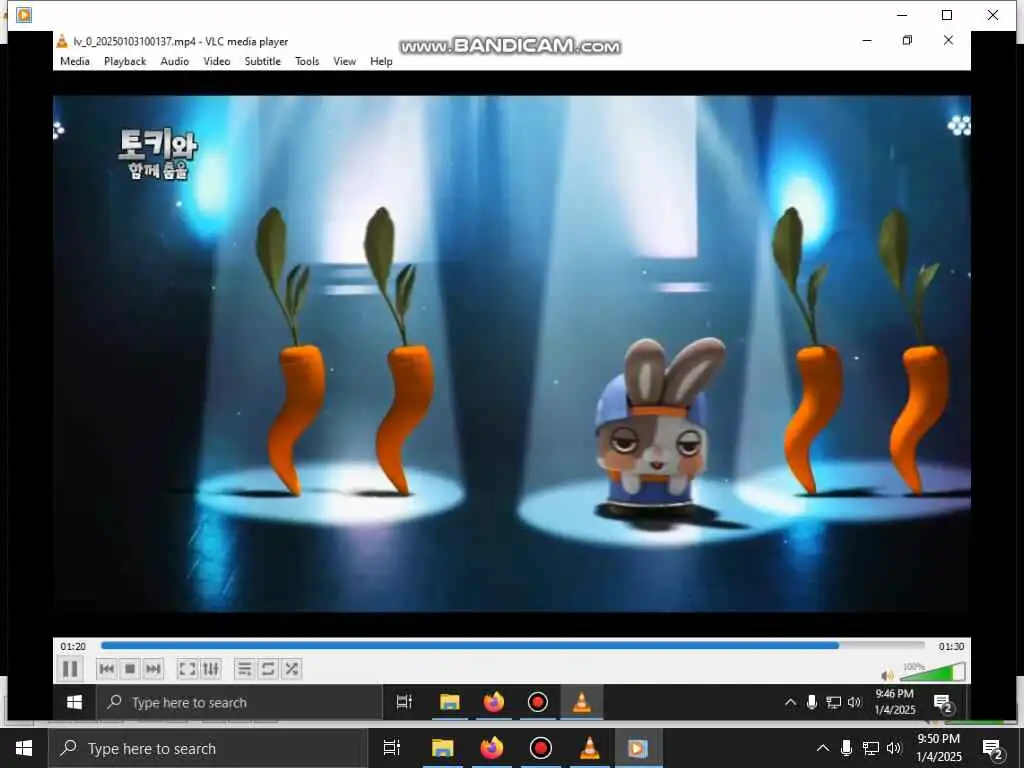Image resolution: width=1024 pixels, height=768 pixels.
Task: Open Task View in inner taskbar
Action: [404, 702]
